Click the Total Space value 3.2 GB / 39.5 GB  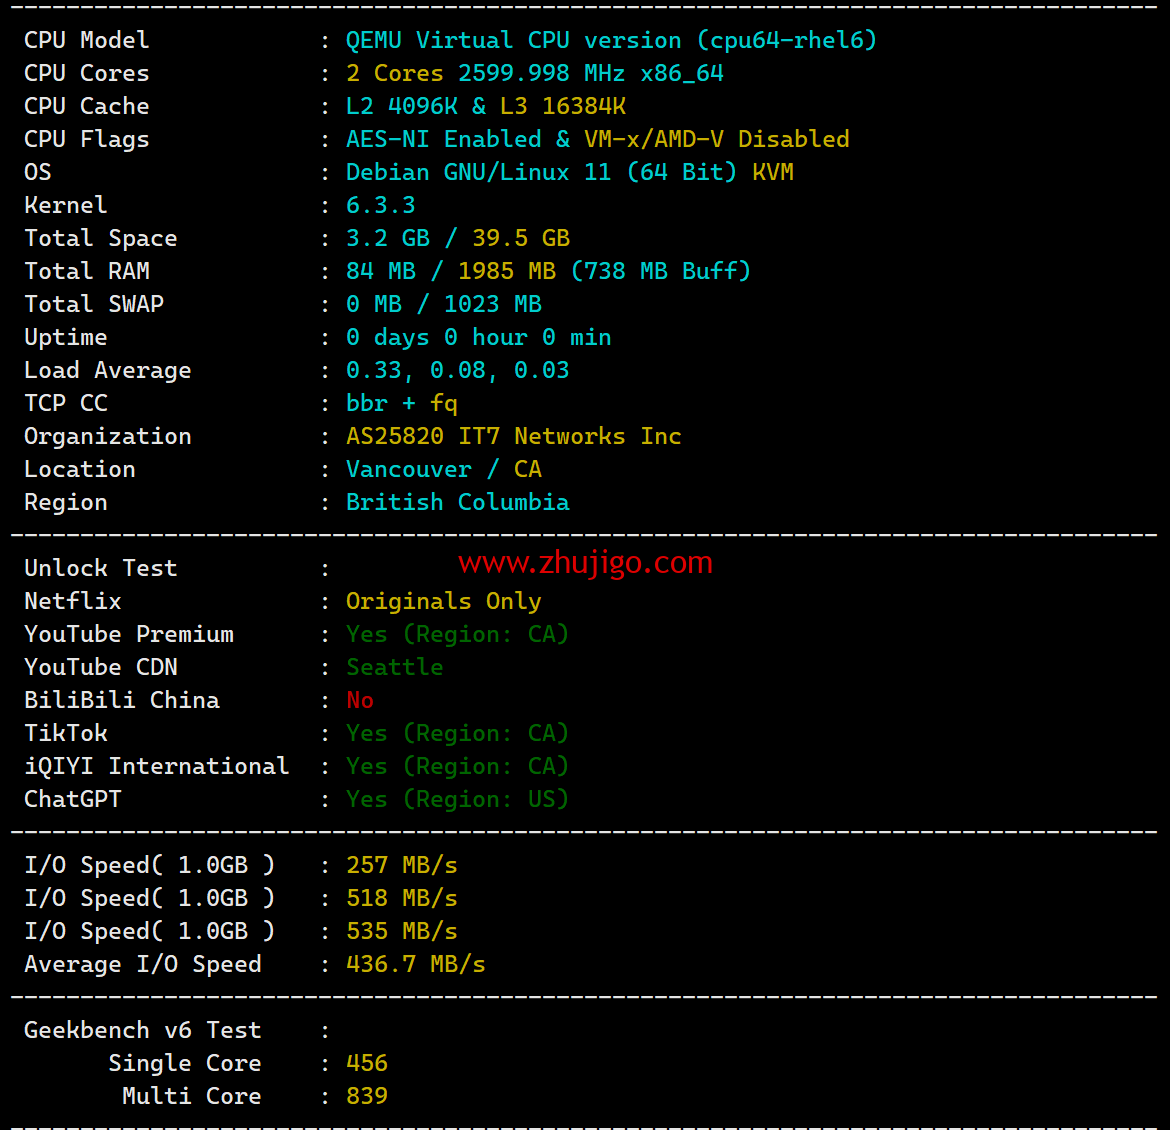(458, 238)
